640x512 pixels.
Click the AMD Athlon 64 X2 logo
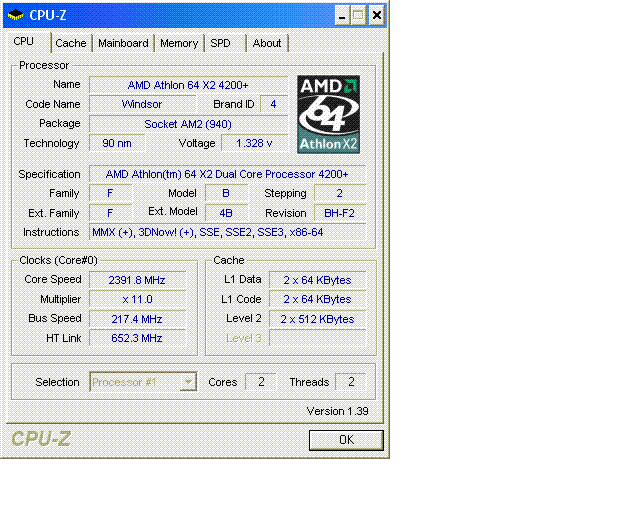click(329, 114)
